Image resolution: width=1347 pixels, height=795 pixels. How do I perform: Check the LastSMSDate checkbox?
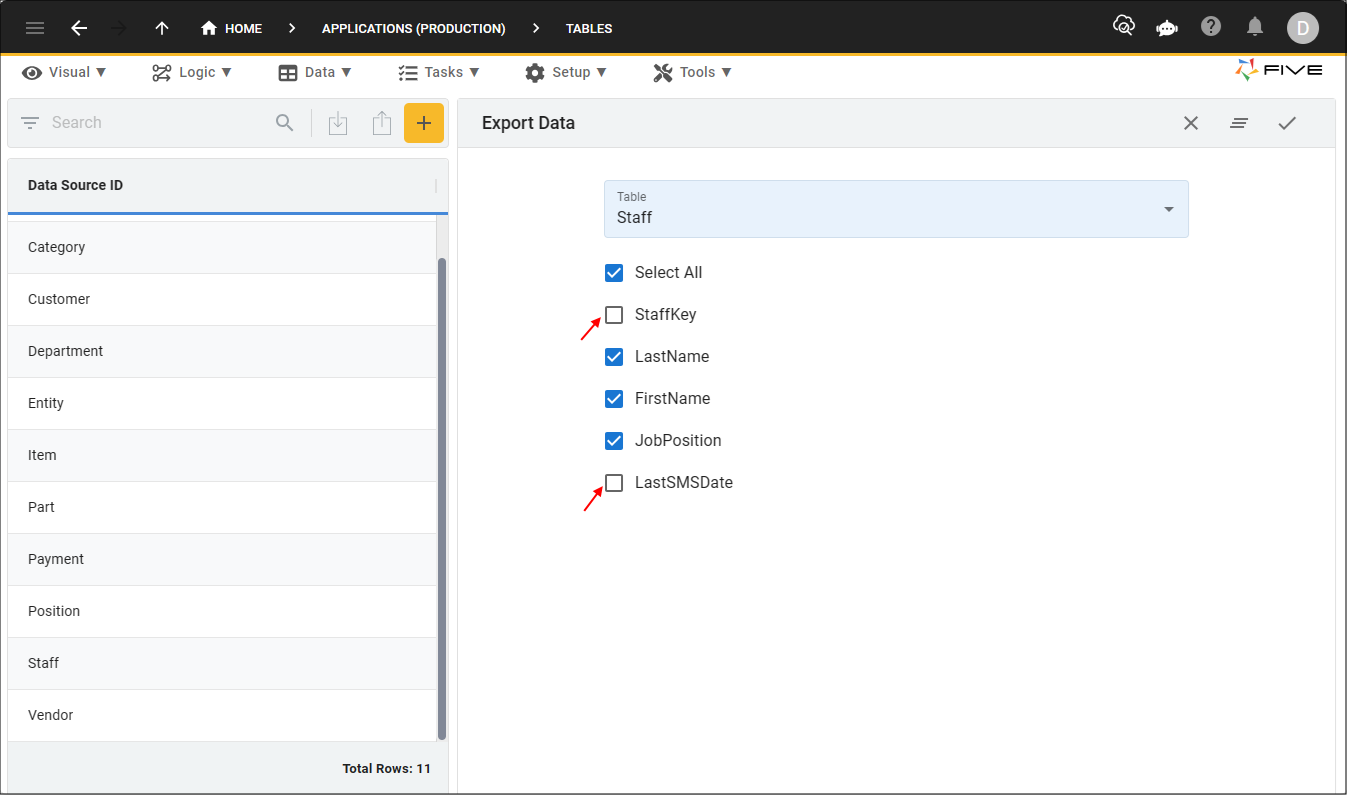614,483
